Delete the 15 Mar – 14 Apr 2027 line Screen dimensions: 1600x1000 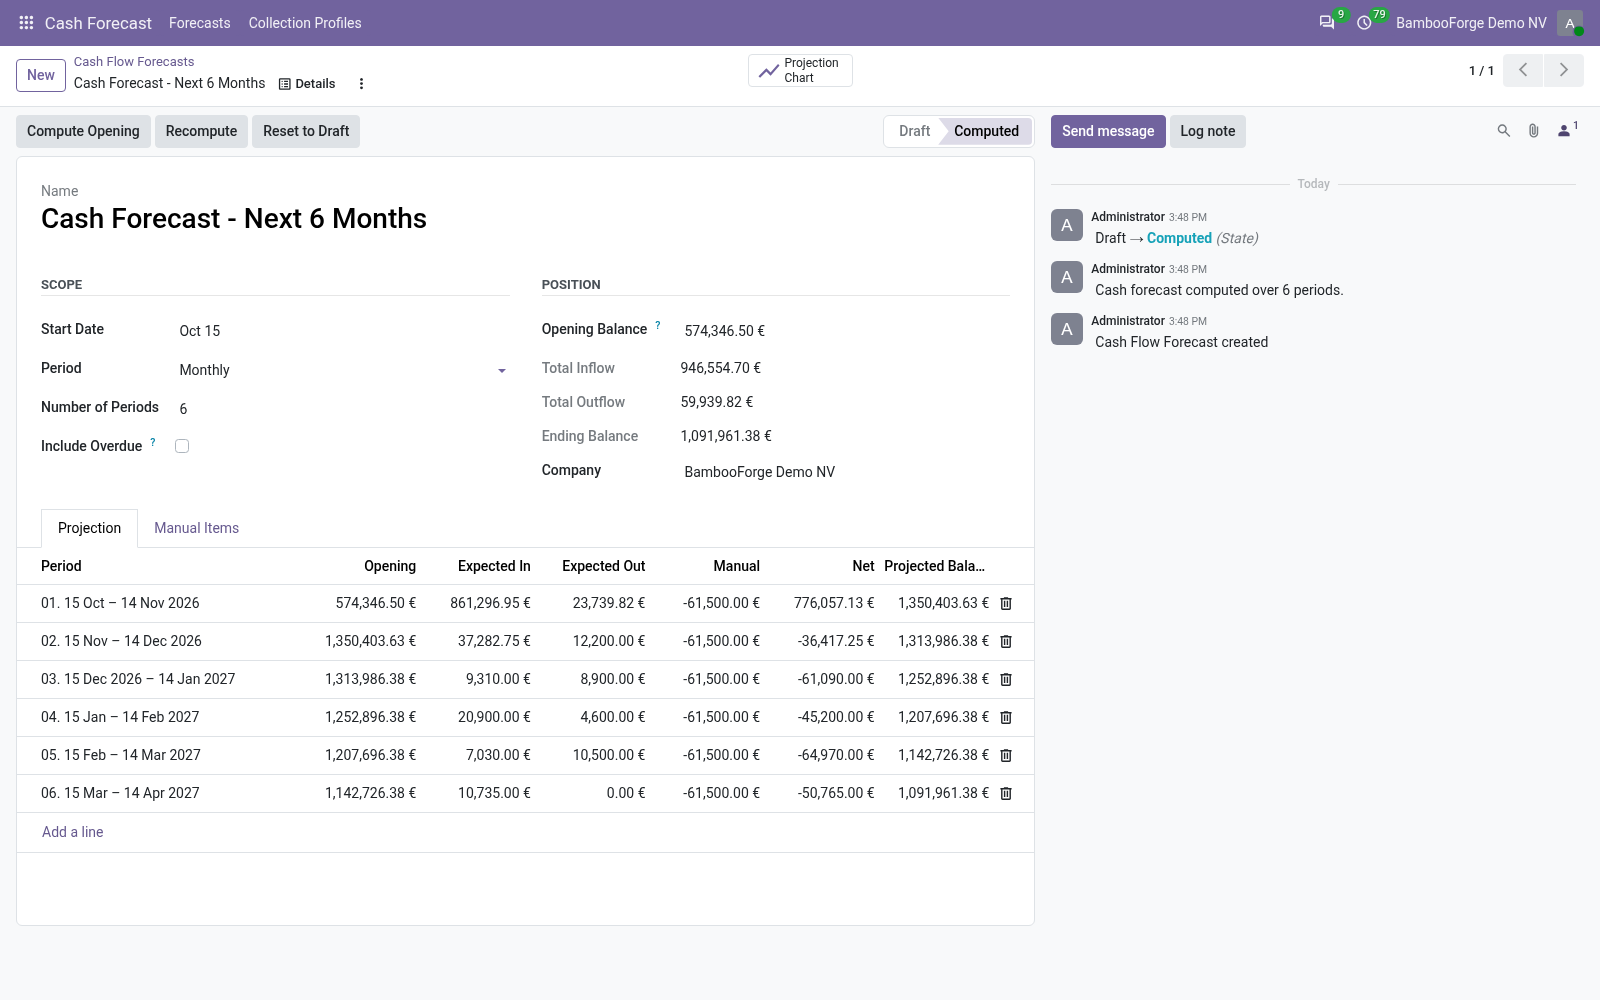point(1006,794)
